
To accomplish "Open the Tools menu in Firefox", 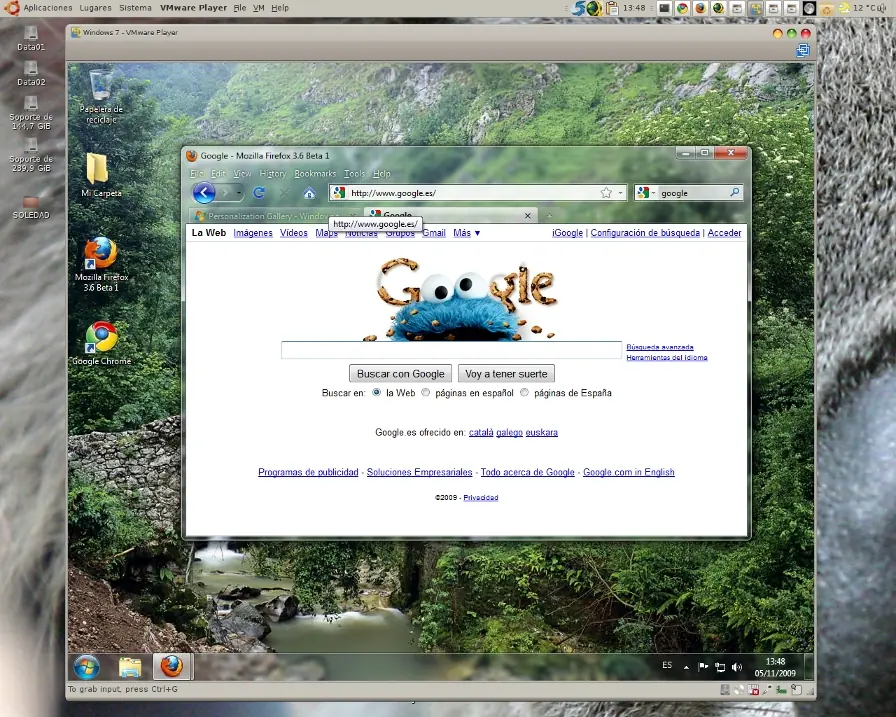I will click(x=354, y=174).
